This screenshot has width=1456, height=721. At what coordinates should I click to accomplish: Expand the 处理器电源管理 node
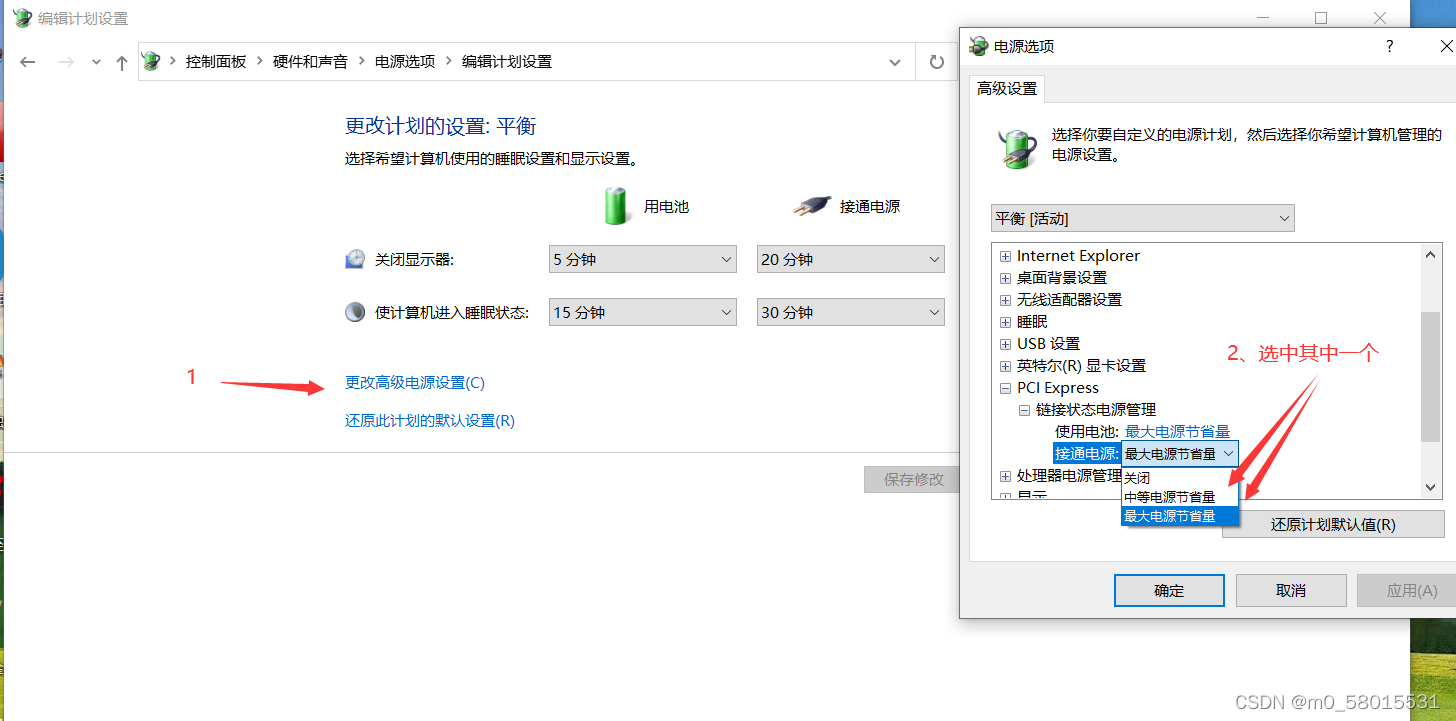[1006, 476]
